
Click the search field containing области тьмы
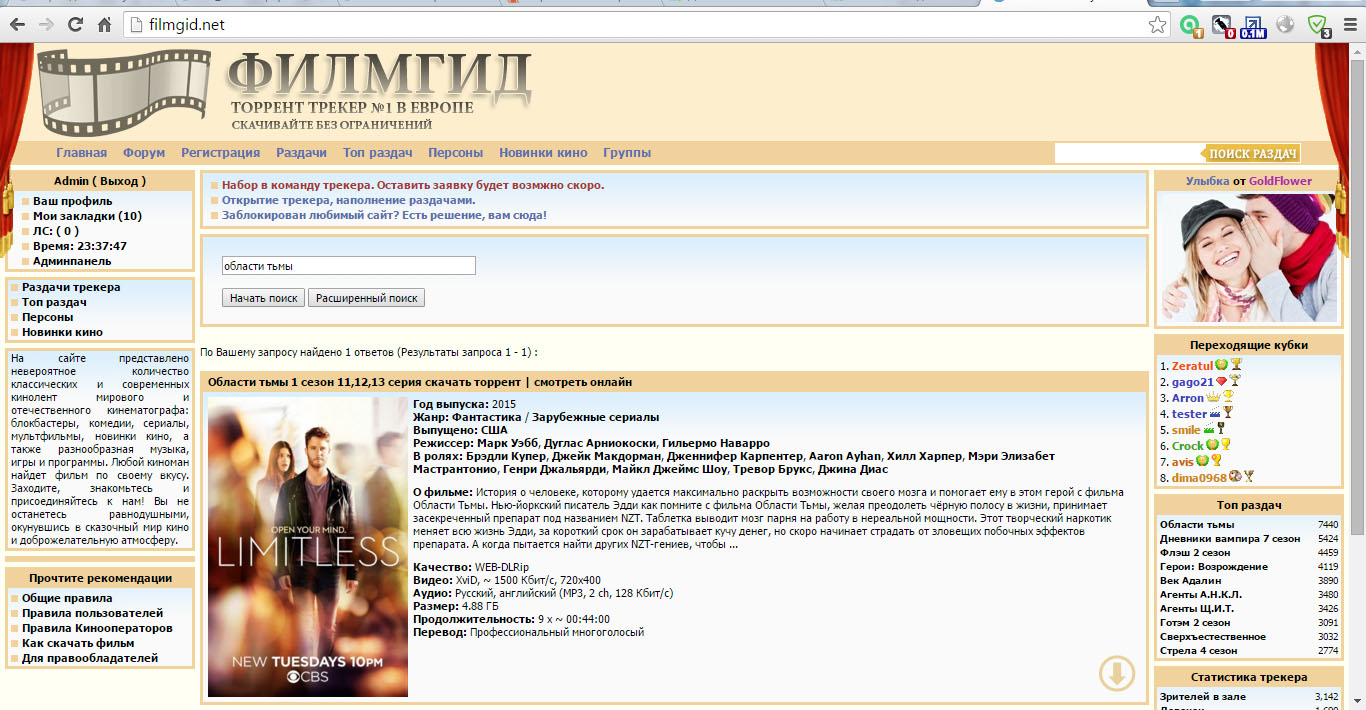[x=348, y=266]
